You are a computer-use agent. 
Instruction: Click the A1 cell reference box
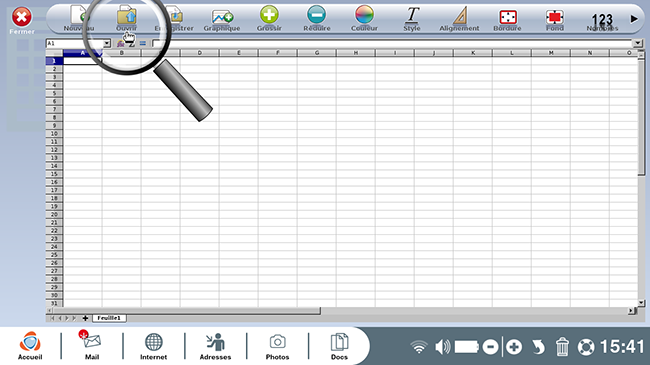tap(75, 43)
